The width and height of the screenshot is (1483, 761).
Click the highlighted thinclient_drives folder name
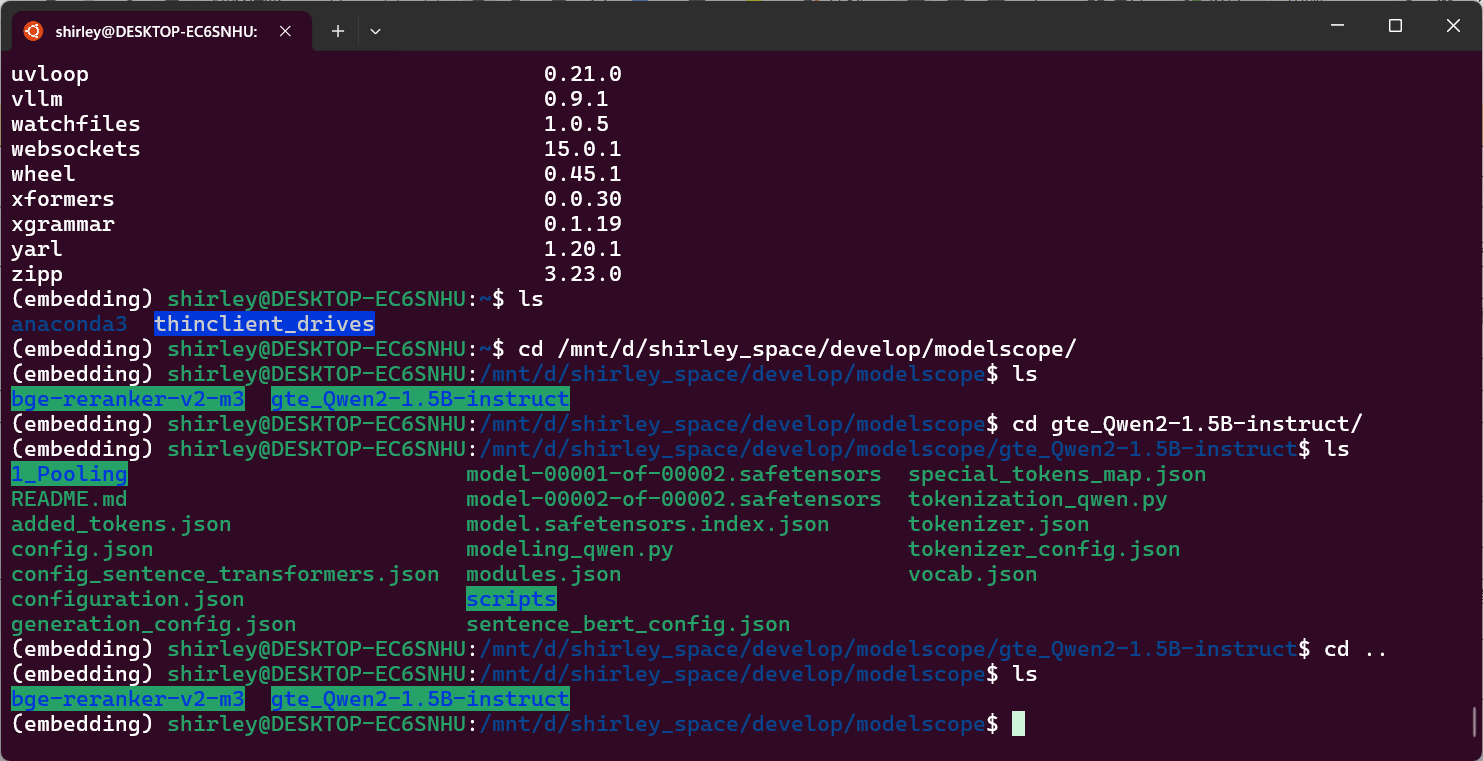(x=264, y=323)
